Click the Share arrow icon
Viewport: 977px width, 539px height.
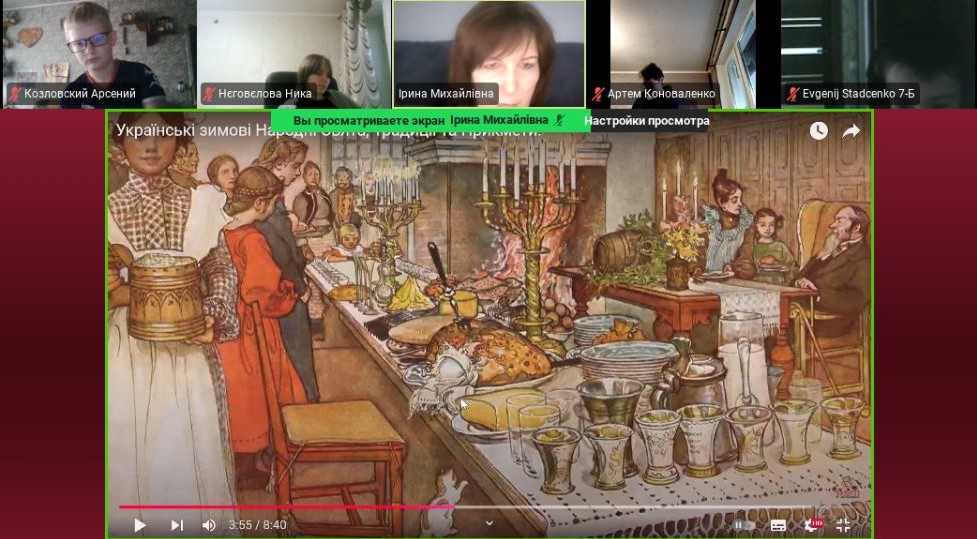pyautogui.click(x=851, y=131)
